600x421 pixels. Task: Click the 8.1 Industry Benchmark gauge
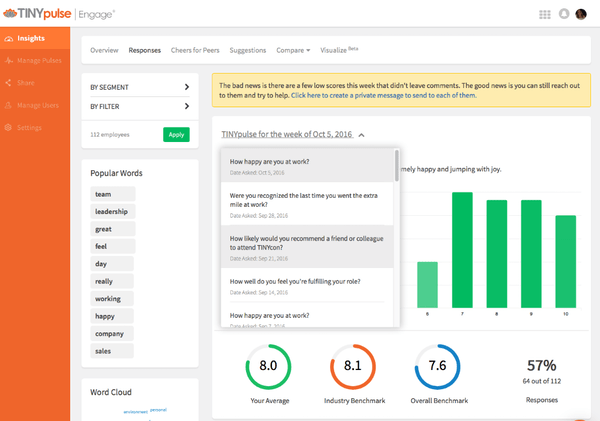(353, 367)
